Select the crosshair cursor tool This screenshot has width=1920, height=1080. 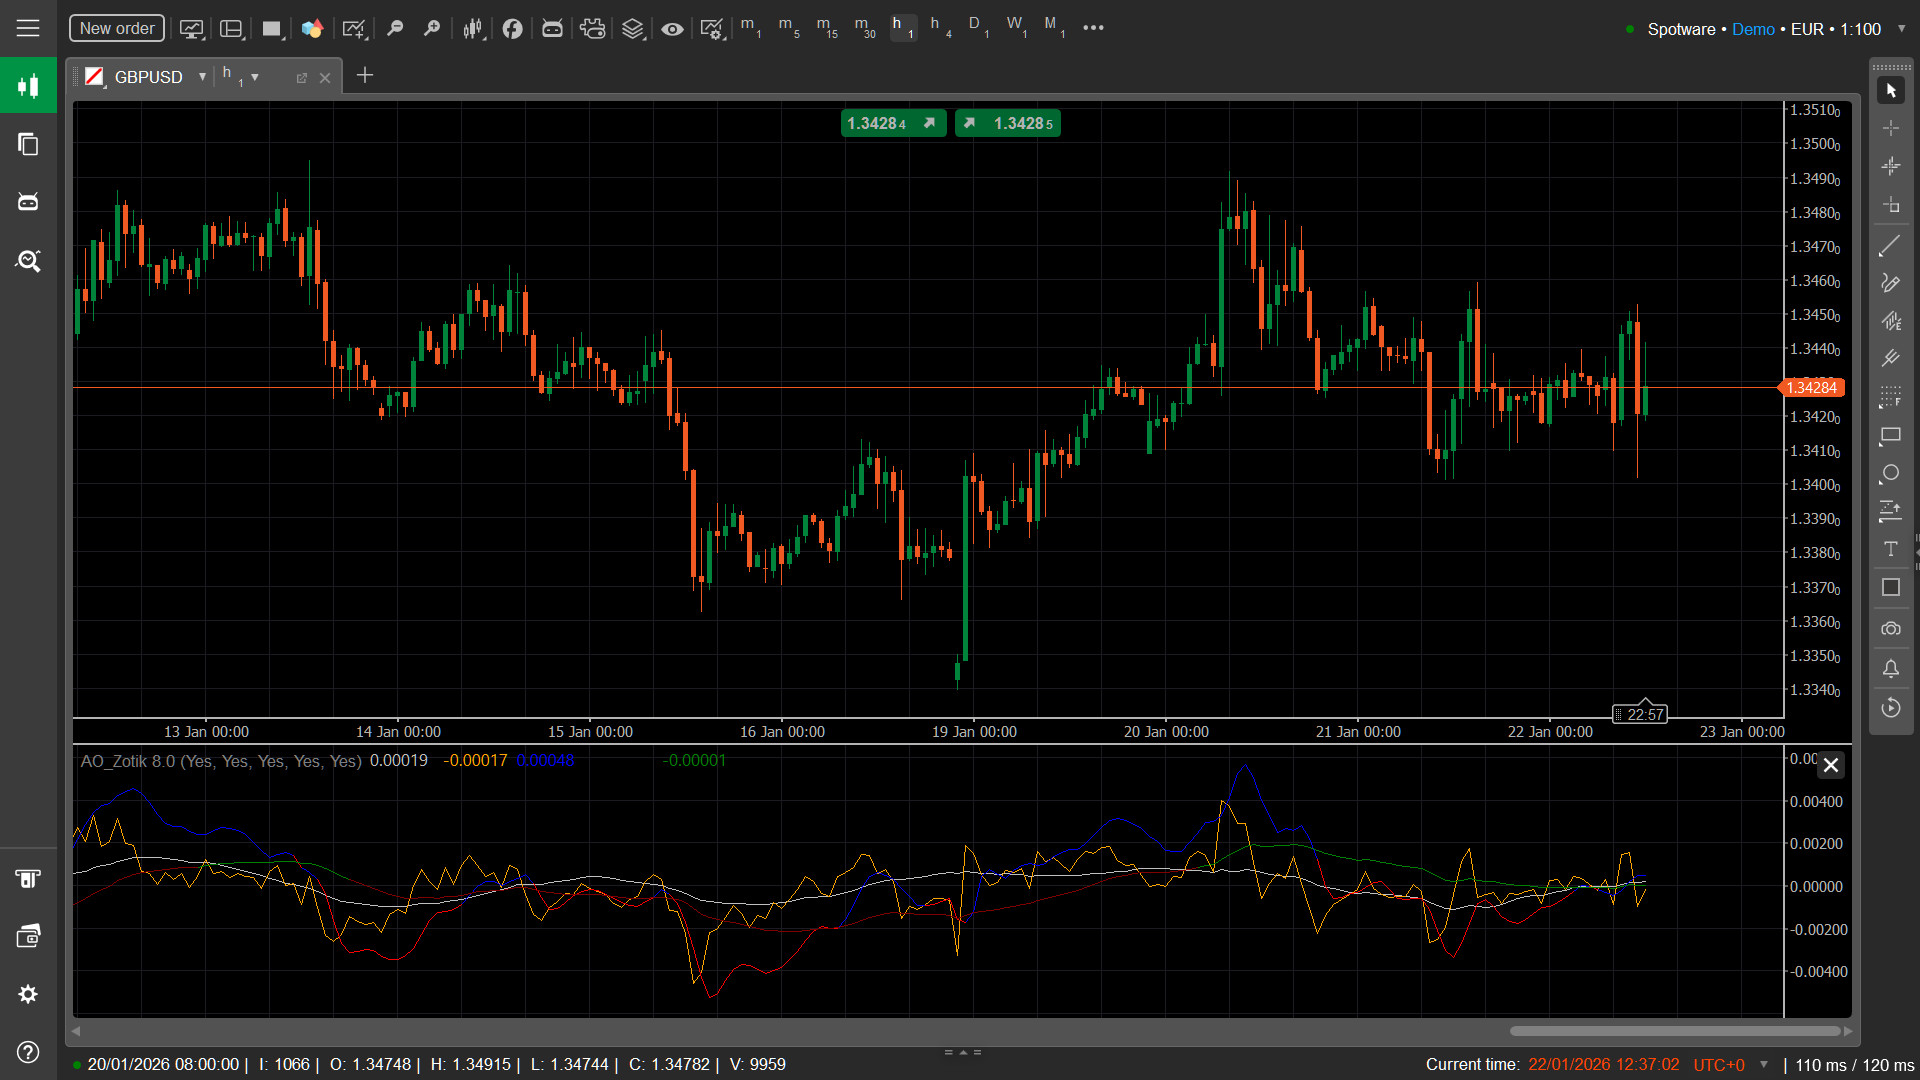pyautogui.click(x=1890, y=128)
